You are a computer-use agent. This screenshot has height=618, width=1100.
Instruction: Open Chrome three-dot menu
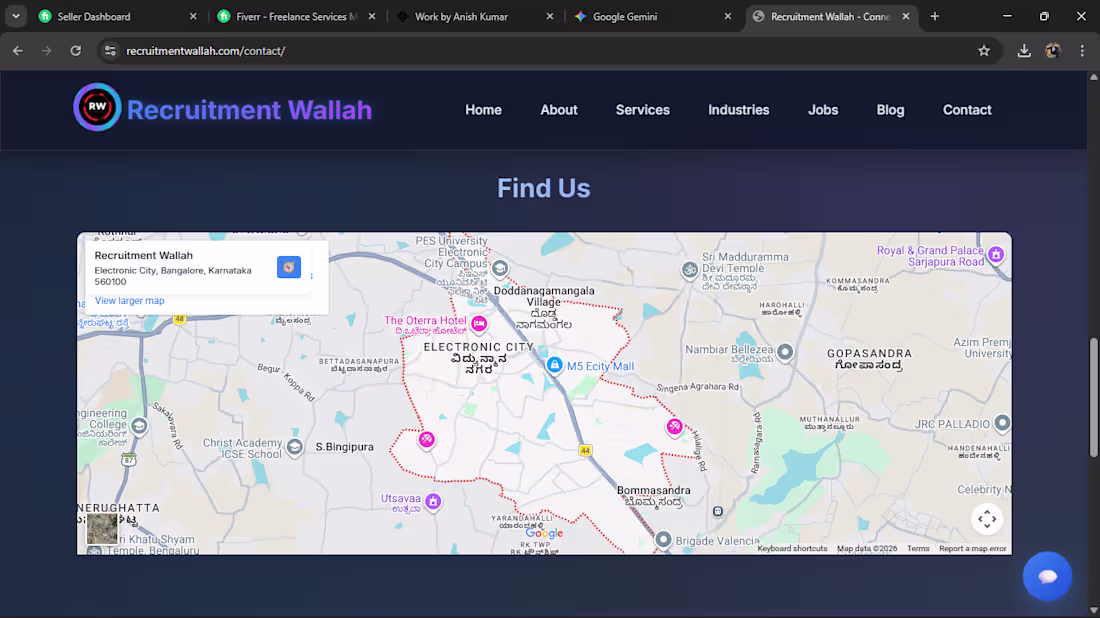(1082, 51)
